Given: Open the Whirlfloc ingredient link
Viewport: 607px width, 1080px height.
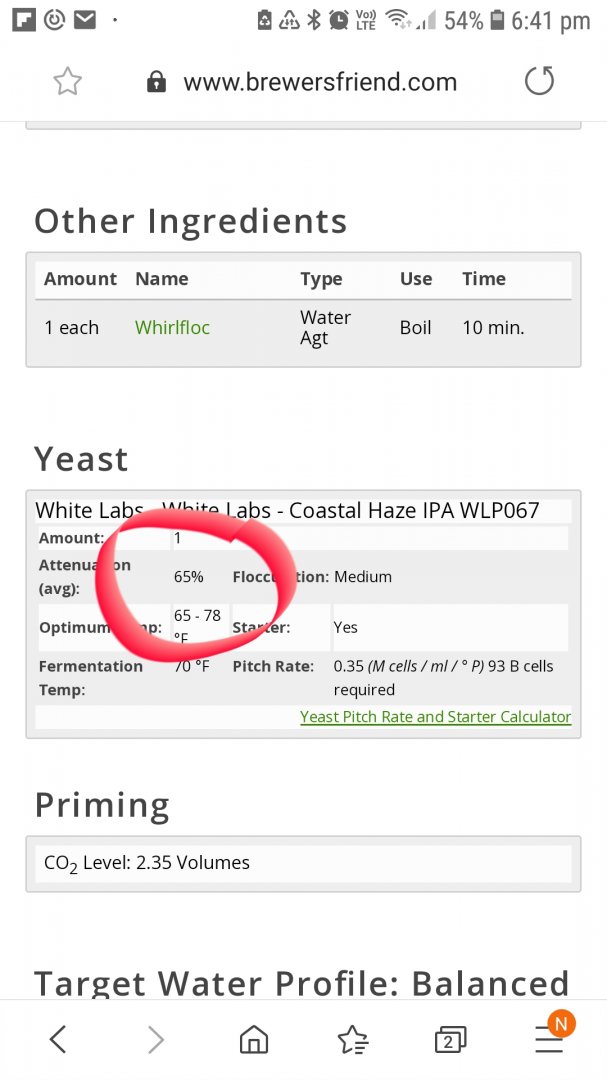Looking at the screenshot, I should pyautogui.click(x=172, y=327).
